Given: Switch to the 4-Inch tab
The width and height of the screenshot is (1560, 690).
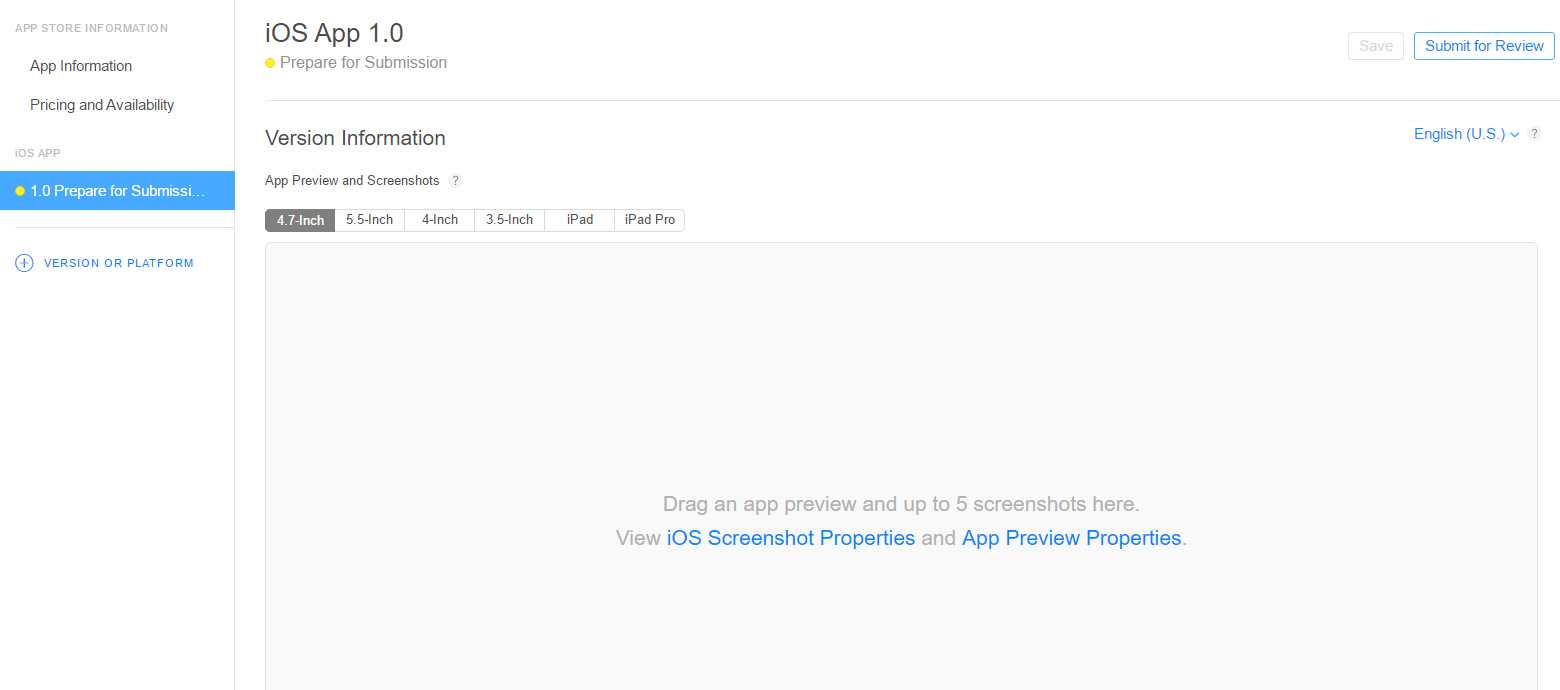Looking at the screenshot, I should pyautogui.click(x=439, y=220).
